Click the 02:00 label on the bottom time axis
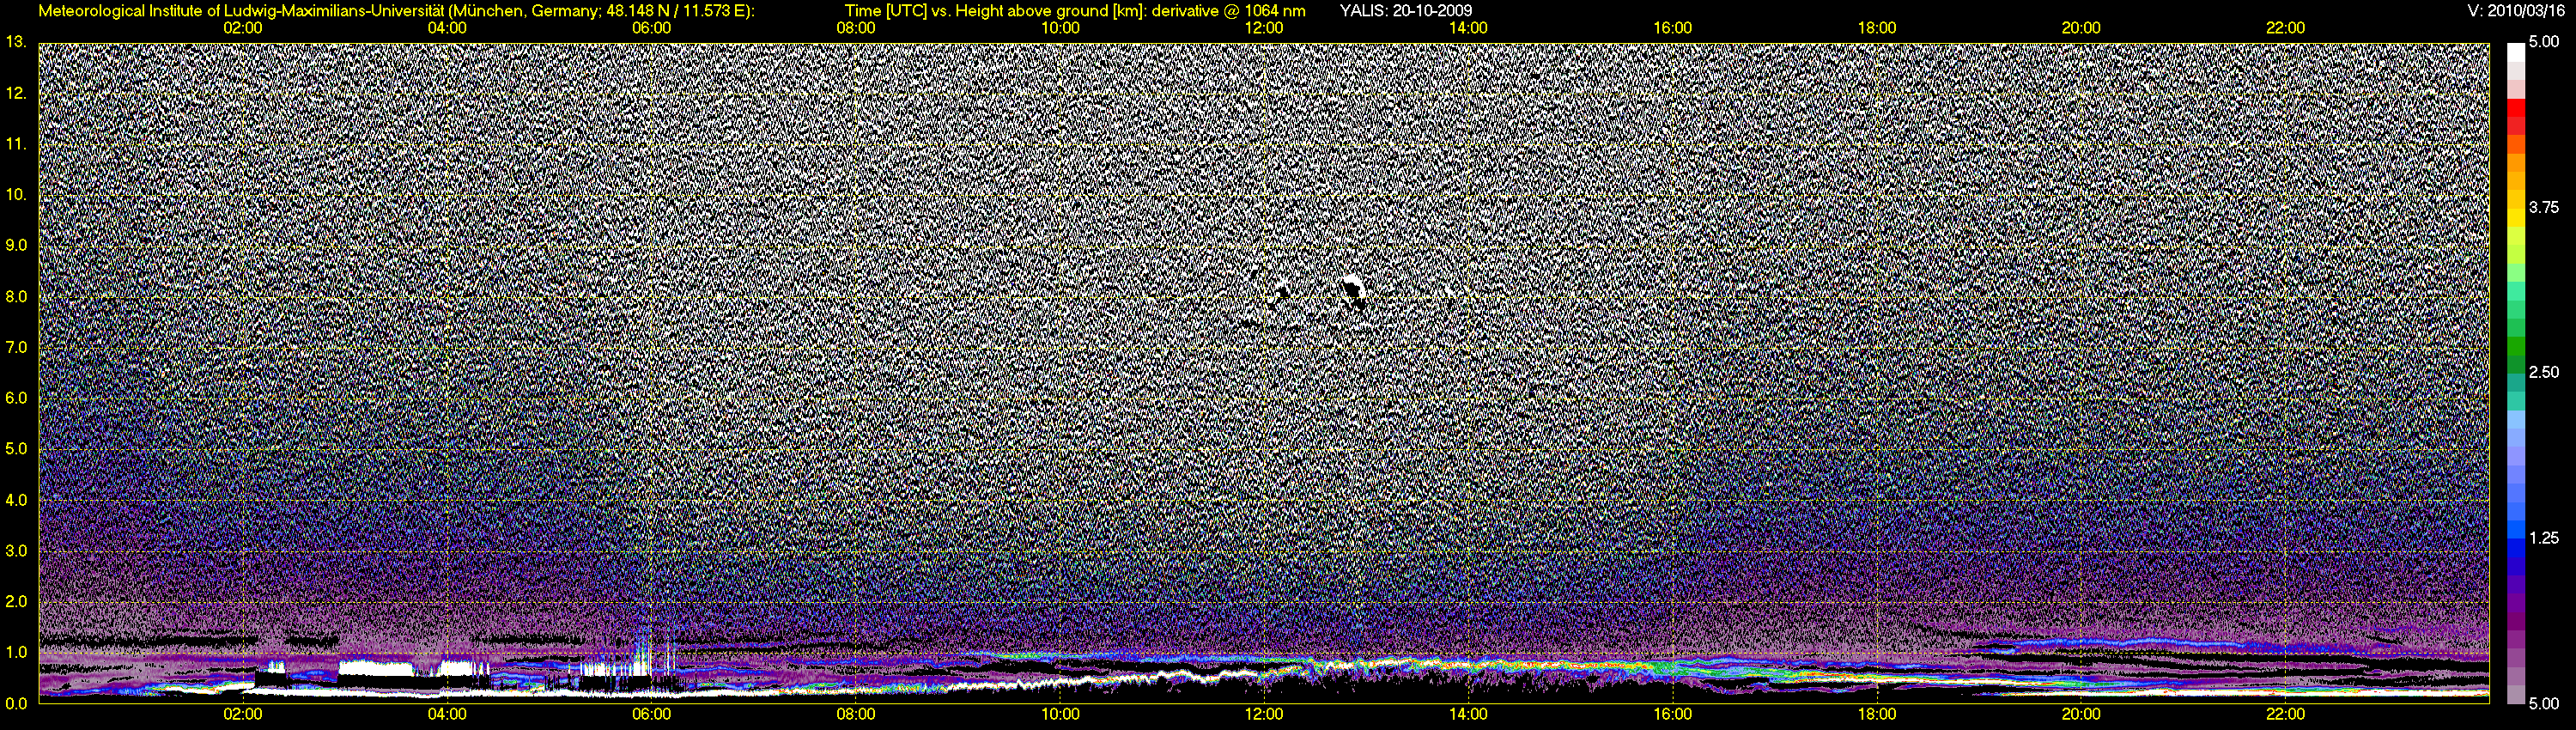2576x730 pixels. tap(243, 714)
